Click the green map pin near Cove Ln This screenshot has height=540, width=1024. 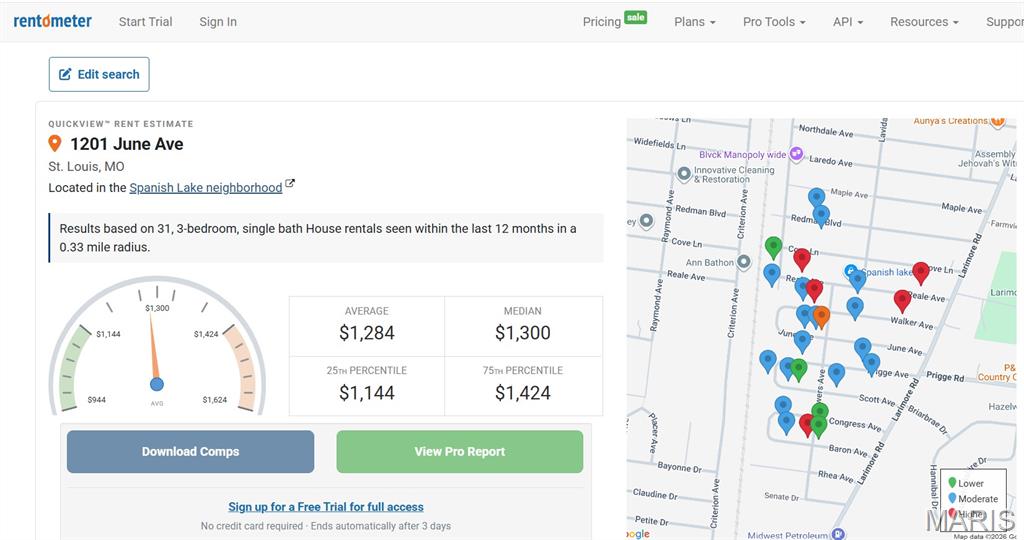(773, 247)
